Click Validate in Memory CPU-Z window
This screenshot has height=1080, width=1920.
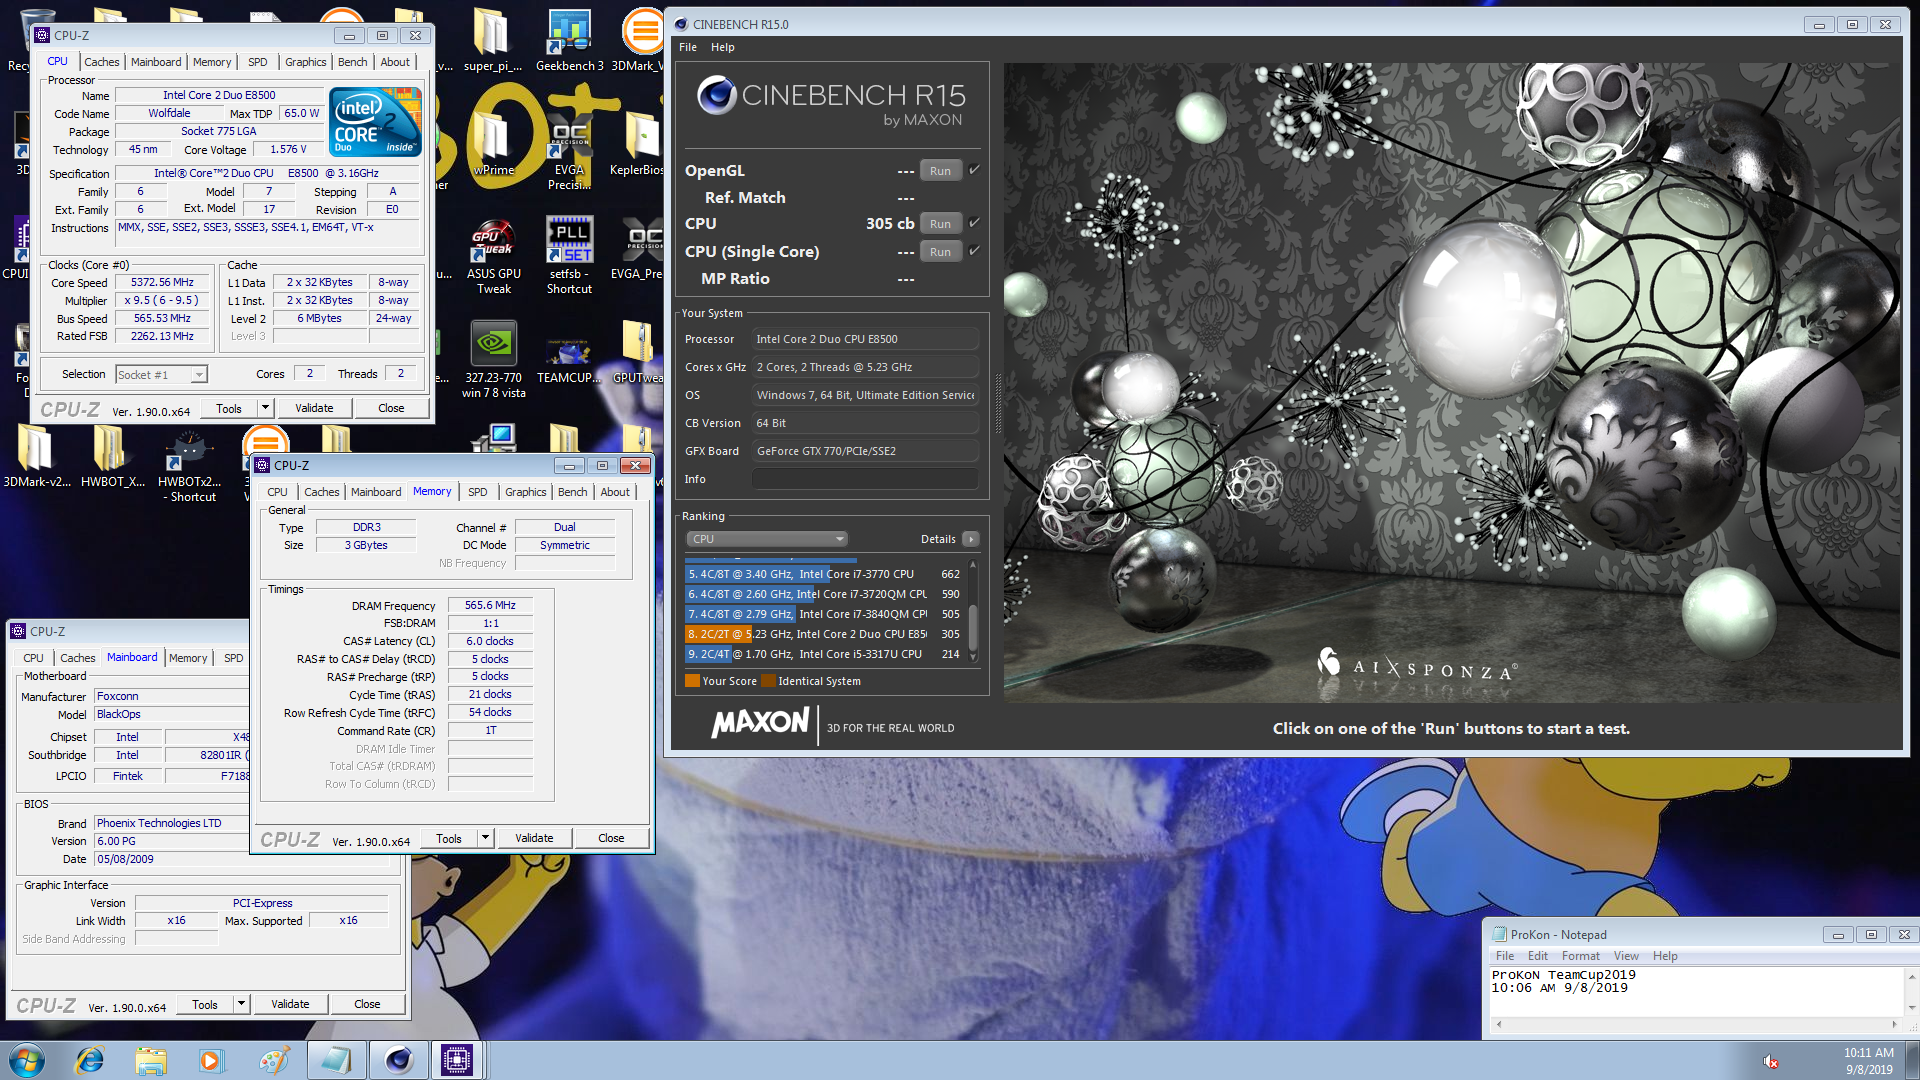click(x=534, y=838)
